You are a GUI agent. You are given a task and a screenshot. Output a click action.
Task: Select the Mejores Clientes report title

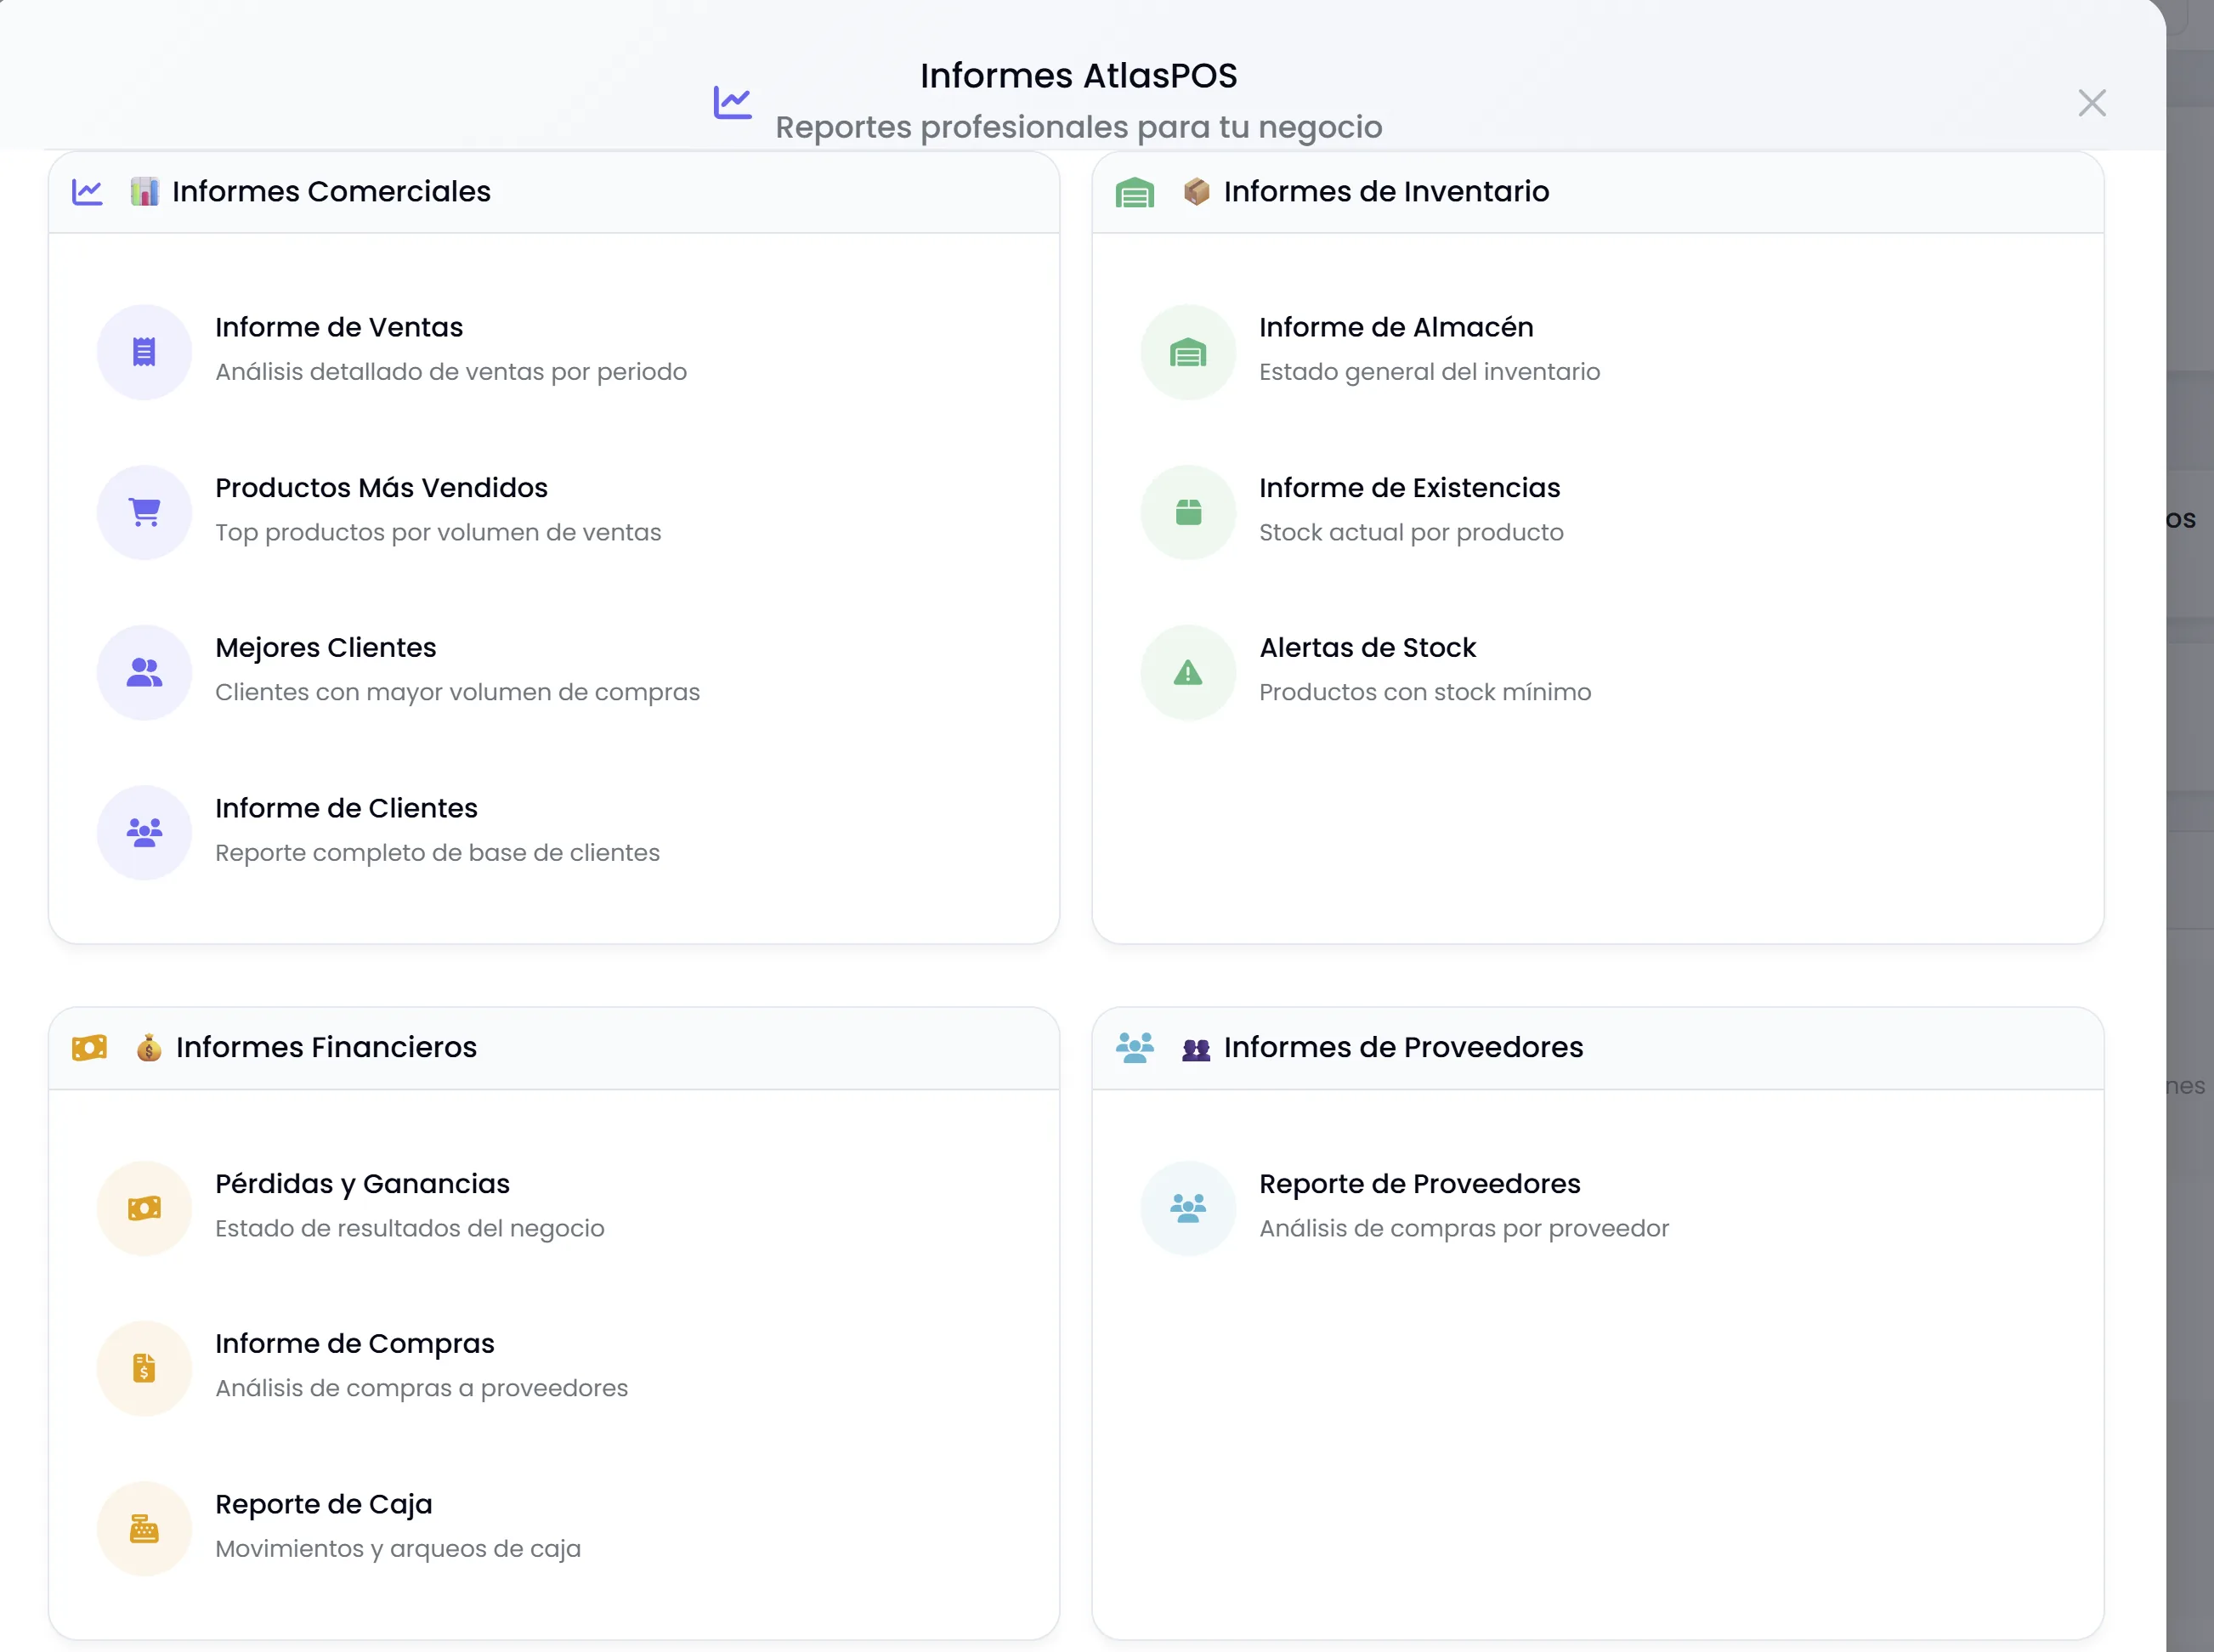point(325,648)
